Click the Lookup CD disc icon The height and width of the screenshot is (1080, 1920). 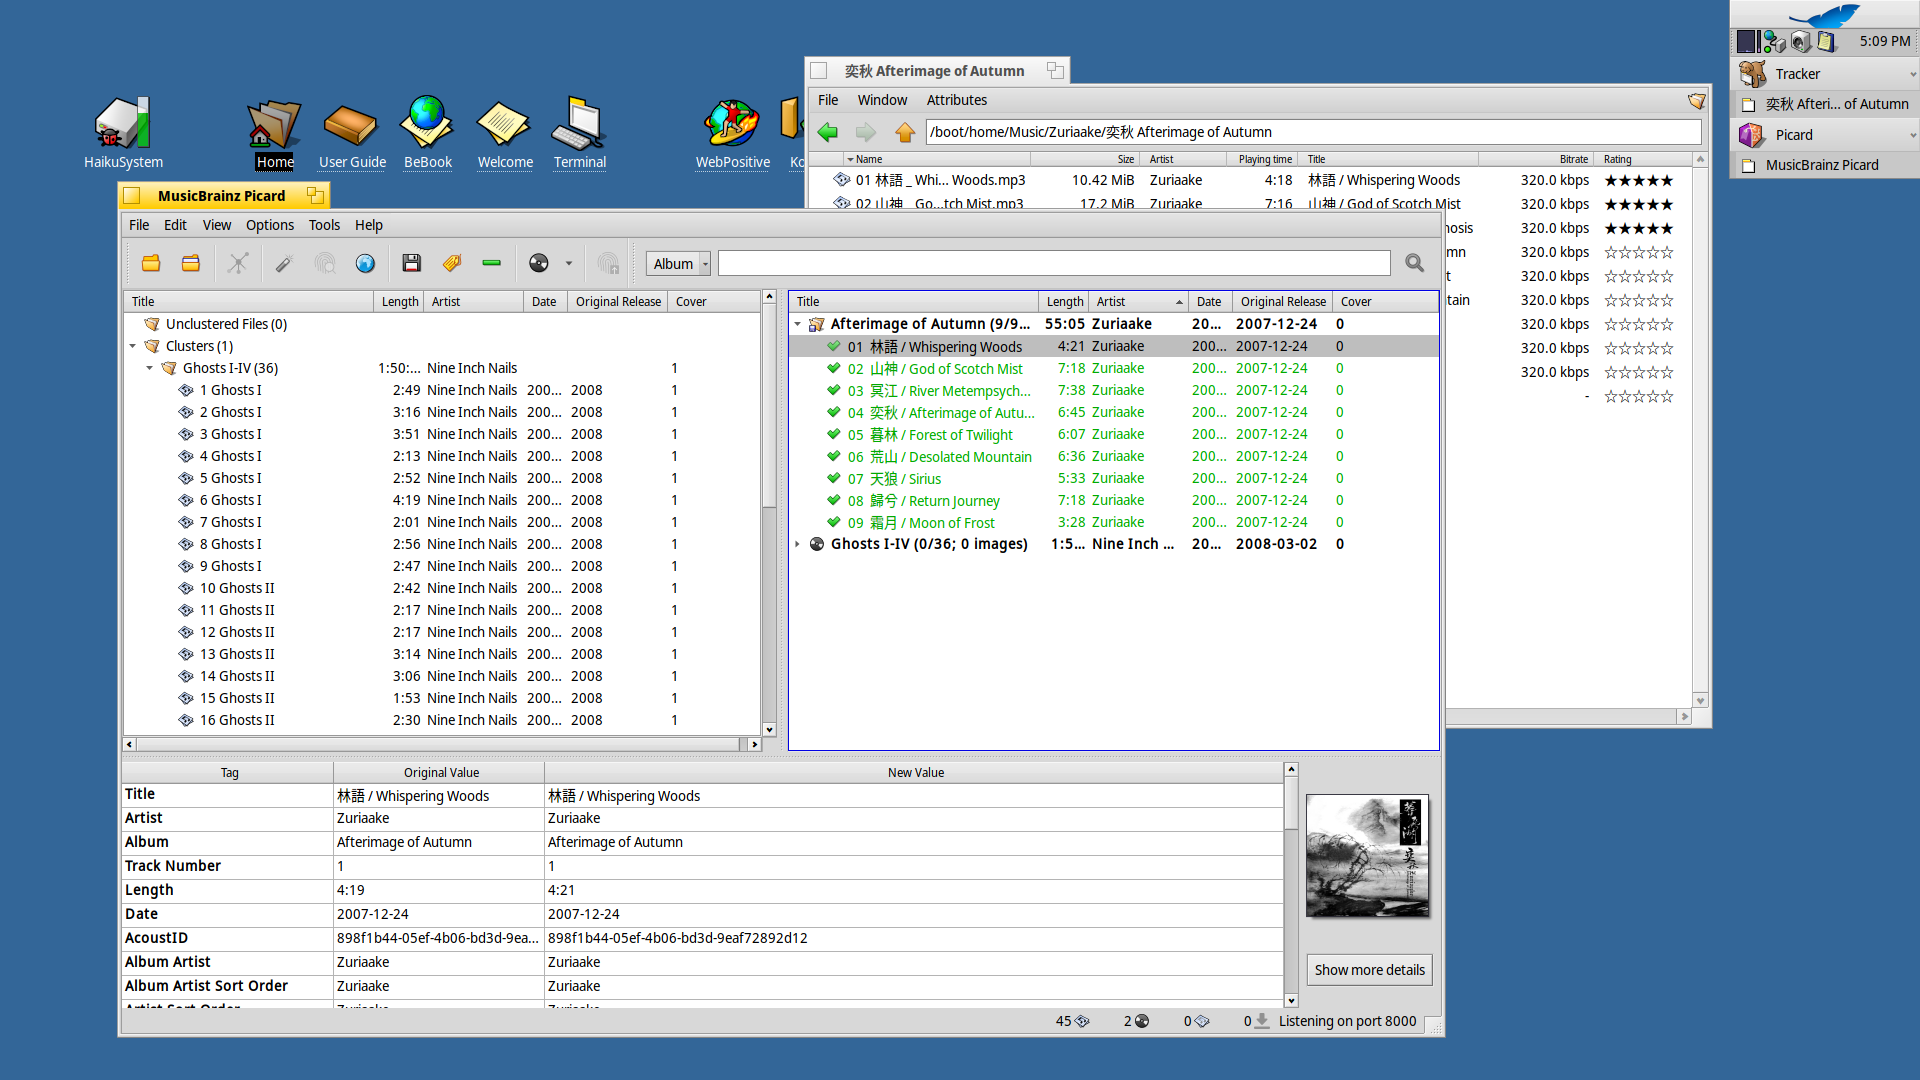pos(539,263)
